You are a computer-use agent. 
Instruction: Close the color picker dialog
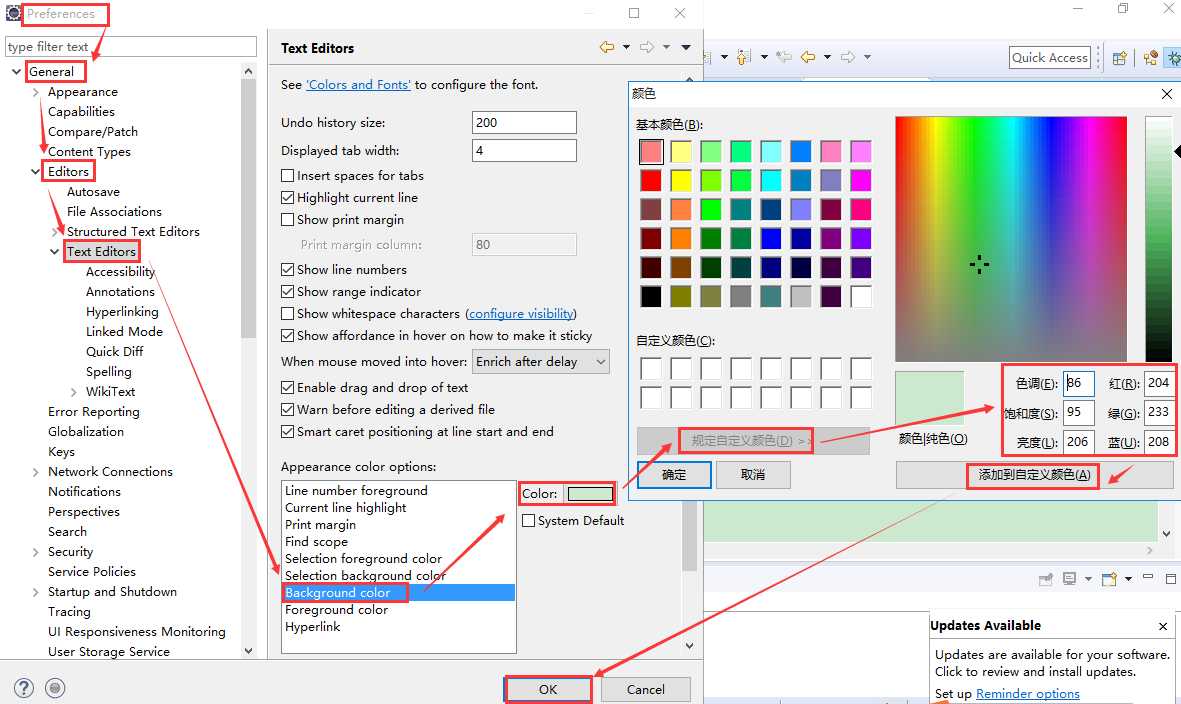click(1167, 93)
